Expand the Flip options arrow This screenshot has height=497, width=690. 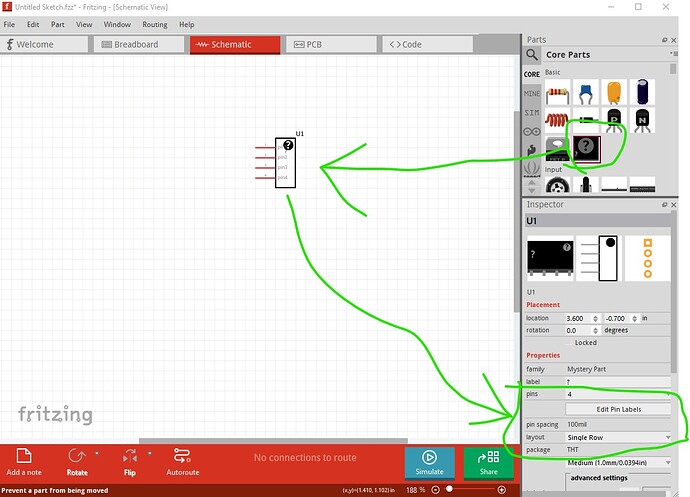pos(150,453)
